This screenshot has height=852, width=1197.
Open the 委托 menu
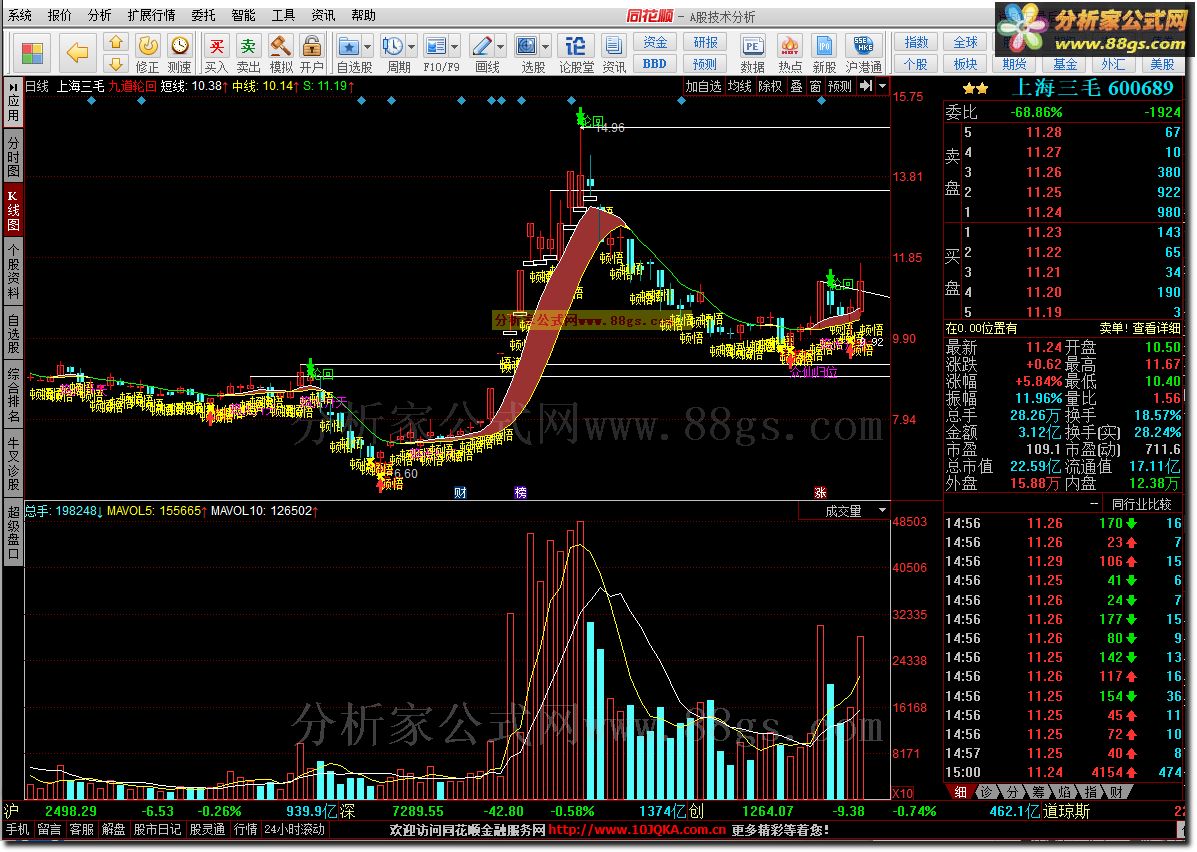tap(203, 15)
